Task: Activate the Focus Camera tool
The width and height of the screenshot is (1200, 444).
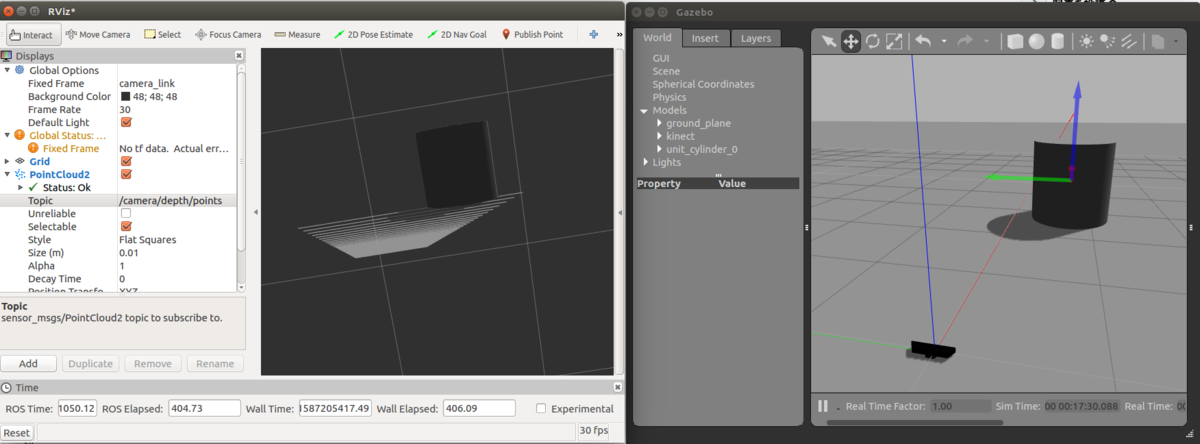Action: [228, 34]
